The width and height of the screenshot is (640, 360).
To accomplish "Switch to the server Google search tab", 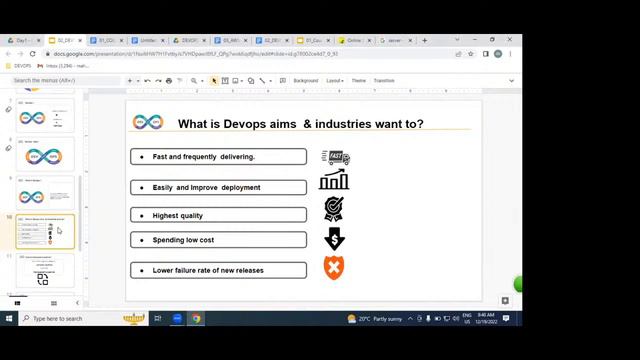I will 396,40.
